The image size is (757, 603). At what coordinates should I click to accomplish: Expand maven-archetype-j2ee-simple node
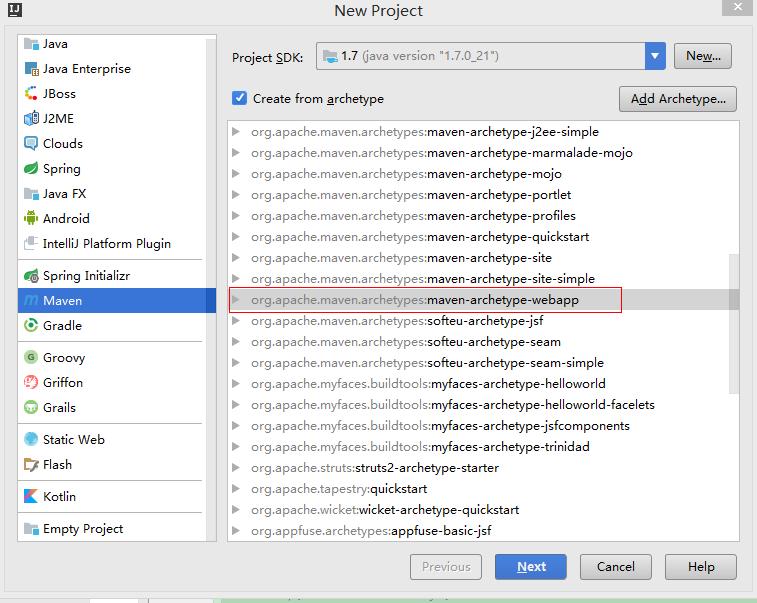click(236, 131)
